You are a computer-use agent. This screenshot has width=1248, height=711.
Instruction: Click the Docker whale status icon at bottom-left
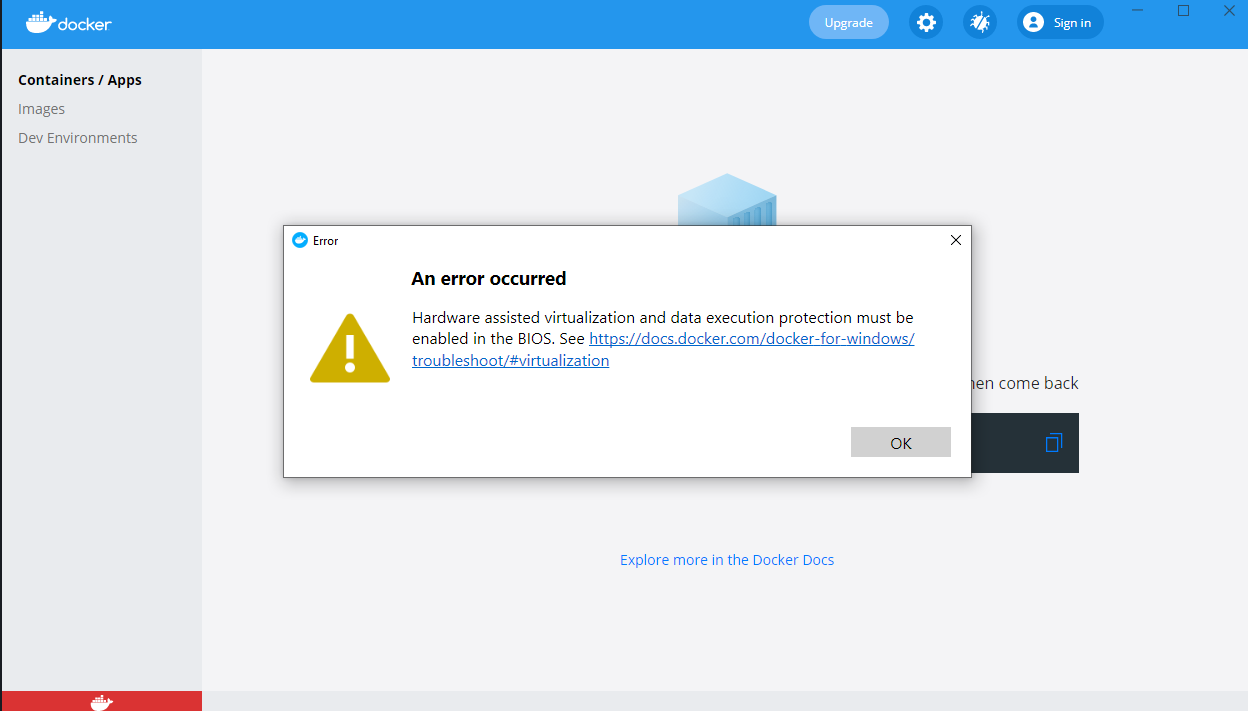pos(101,702)
